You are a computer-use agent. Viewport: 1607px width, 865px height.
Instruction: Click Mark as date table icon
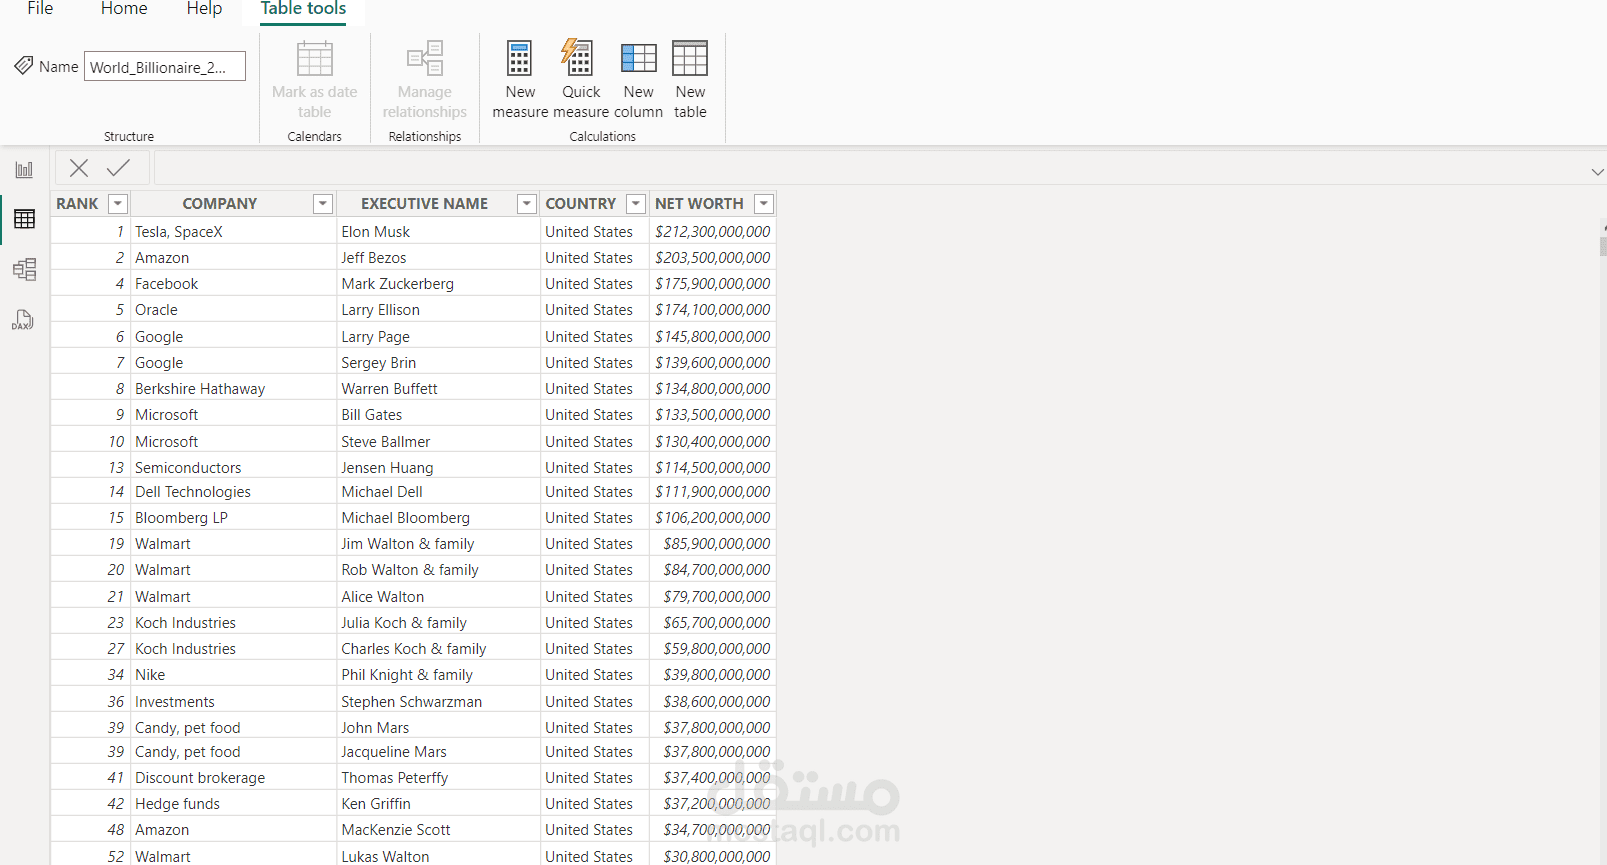tap(314, 58)
